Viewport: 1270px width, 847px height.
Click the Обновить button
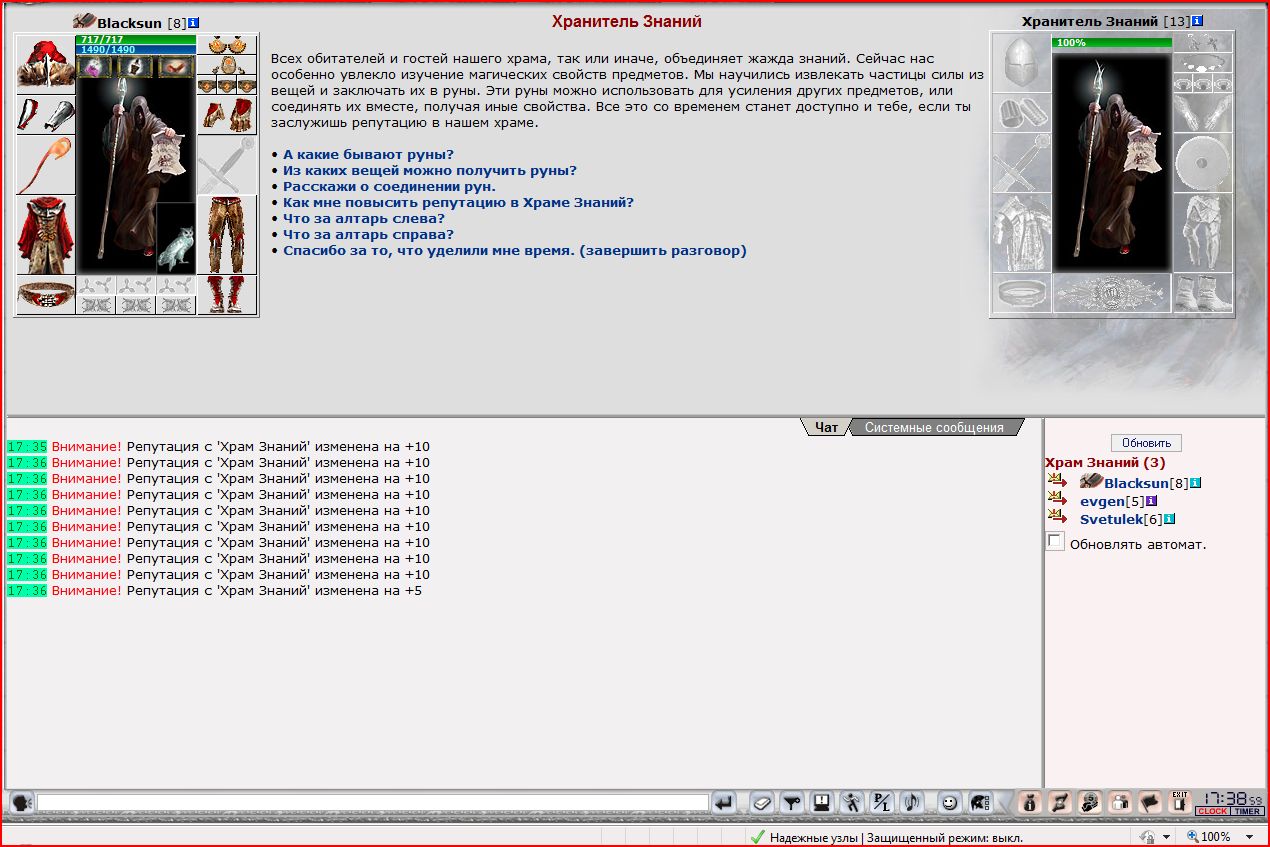click(1146, 443)
